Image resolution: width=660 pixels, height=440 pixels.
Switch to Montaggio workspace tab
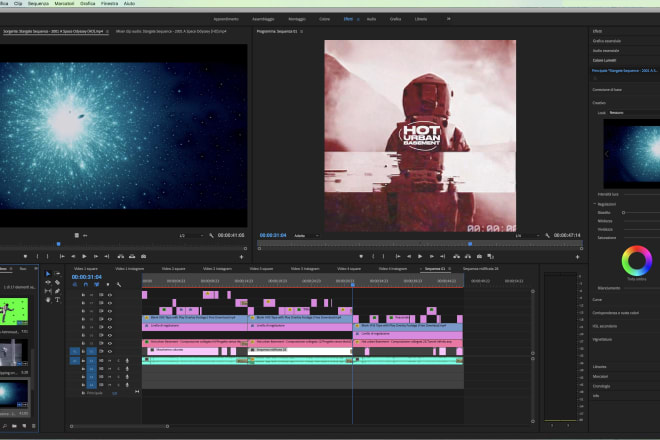click(297, 19)
